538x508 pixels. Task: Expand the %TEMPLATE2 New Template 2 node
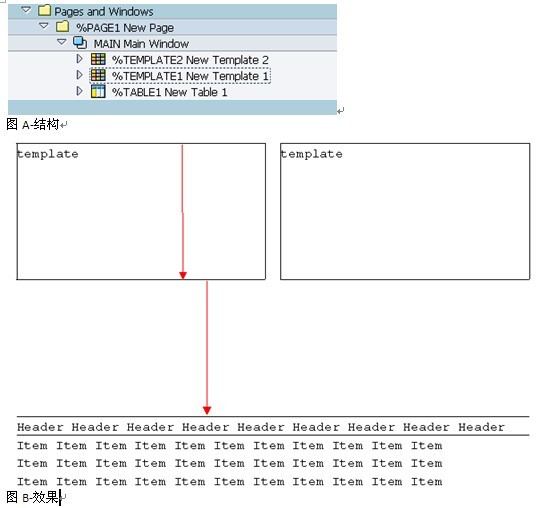click(80, 59)
